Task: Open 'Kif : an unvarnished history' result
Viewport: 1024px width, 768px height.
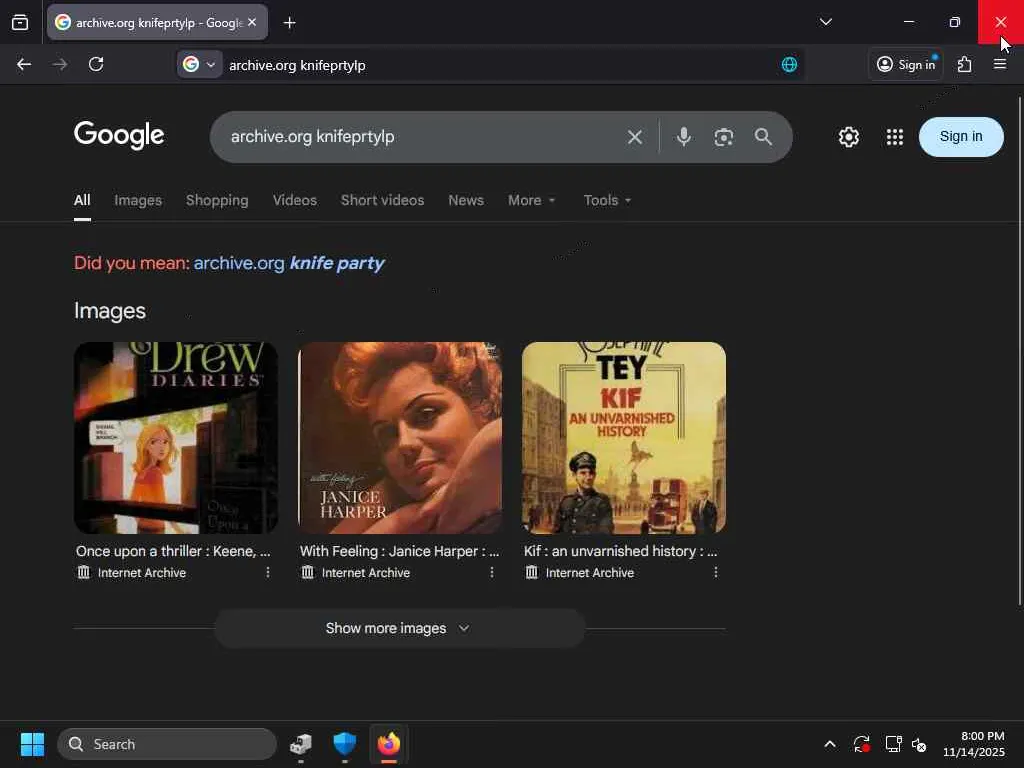Action: (x=620, y=551)
